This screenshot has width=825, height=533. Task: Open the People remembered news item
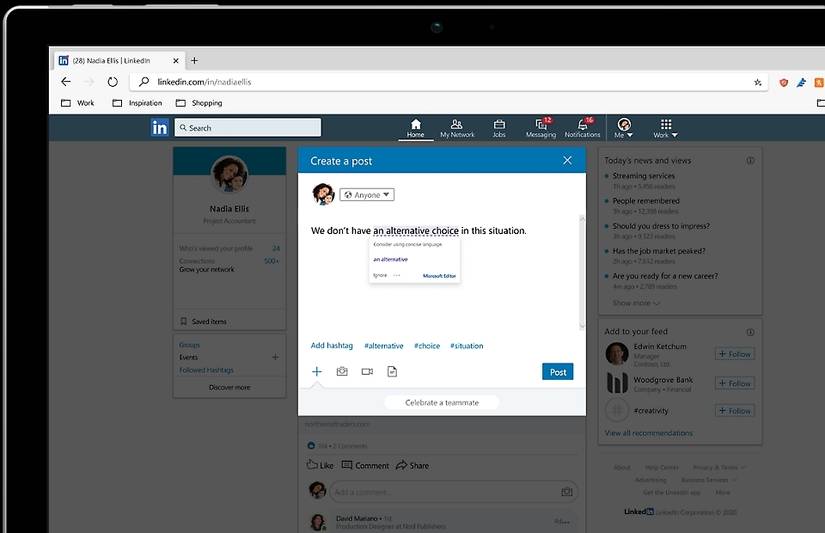point(646,201)
